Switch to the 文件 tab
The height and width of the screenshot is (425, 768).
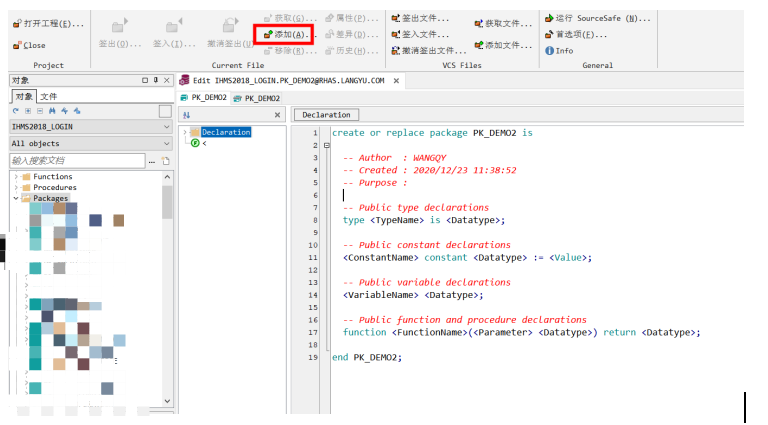click(x=48, y=96)
